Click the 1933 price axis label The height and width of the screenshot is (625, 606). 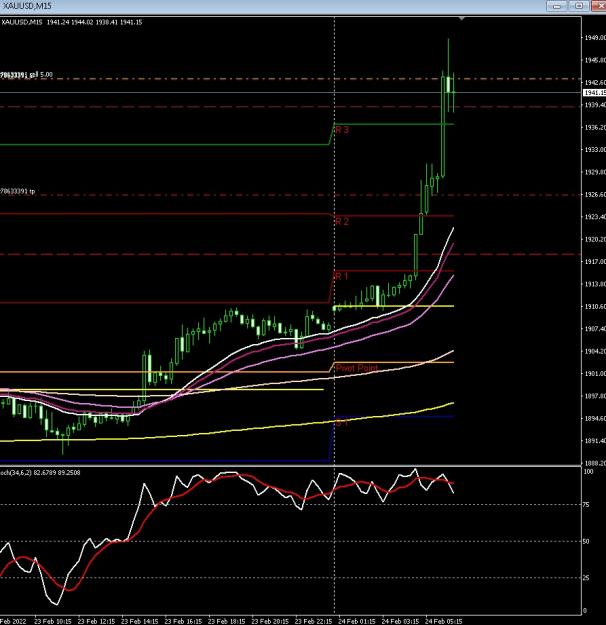pos(595,149)
